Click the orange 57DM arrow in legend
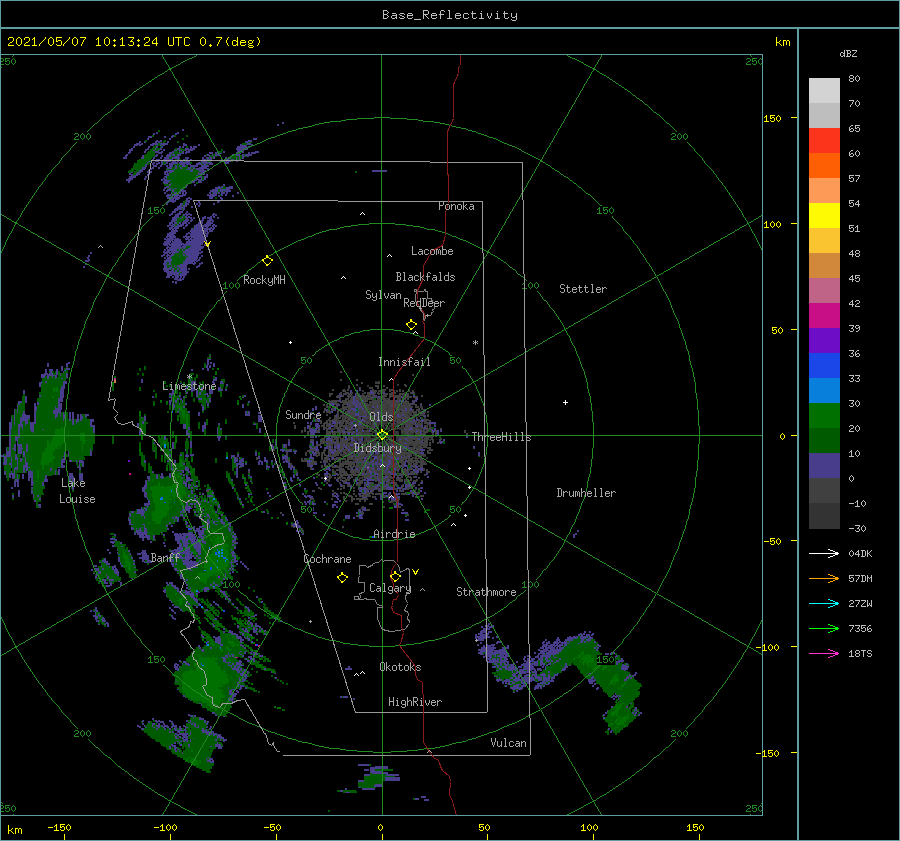This screenshot has width=900, height=841. [x=824, y=579]
